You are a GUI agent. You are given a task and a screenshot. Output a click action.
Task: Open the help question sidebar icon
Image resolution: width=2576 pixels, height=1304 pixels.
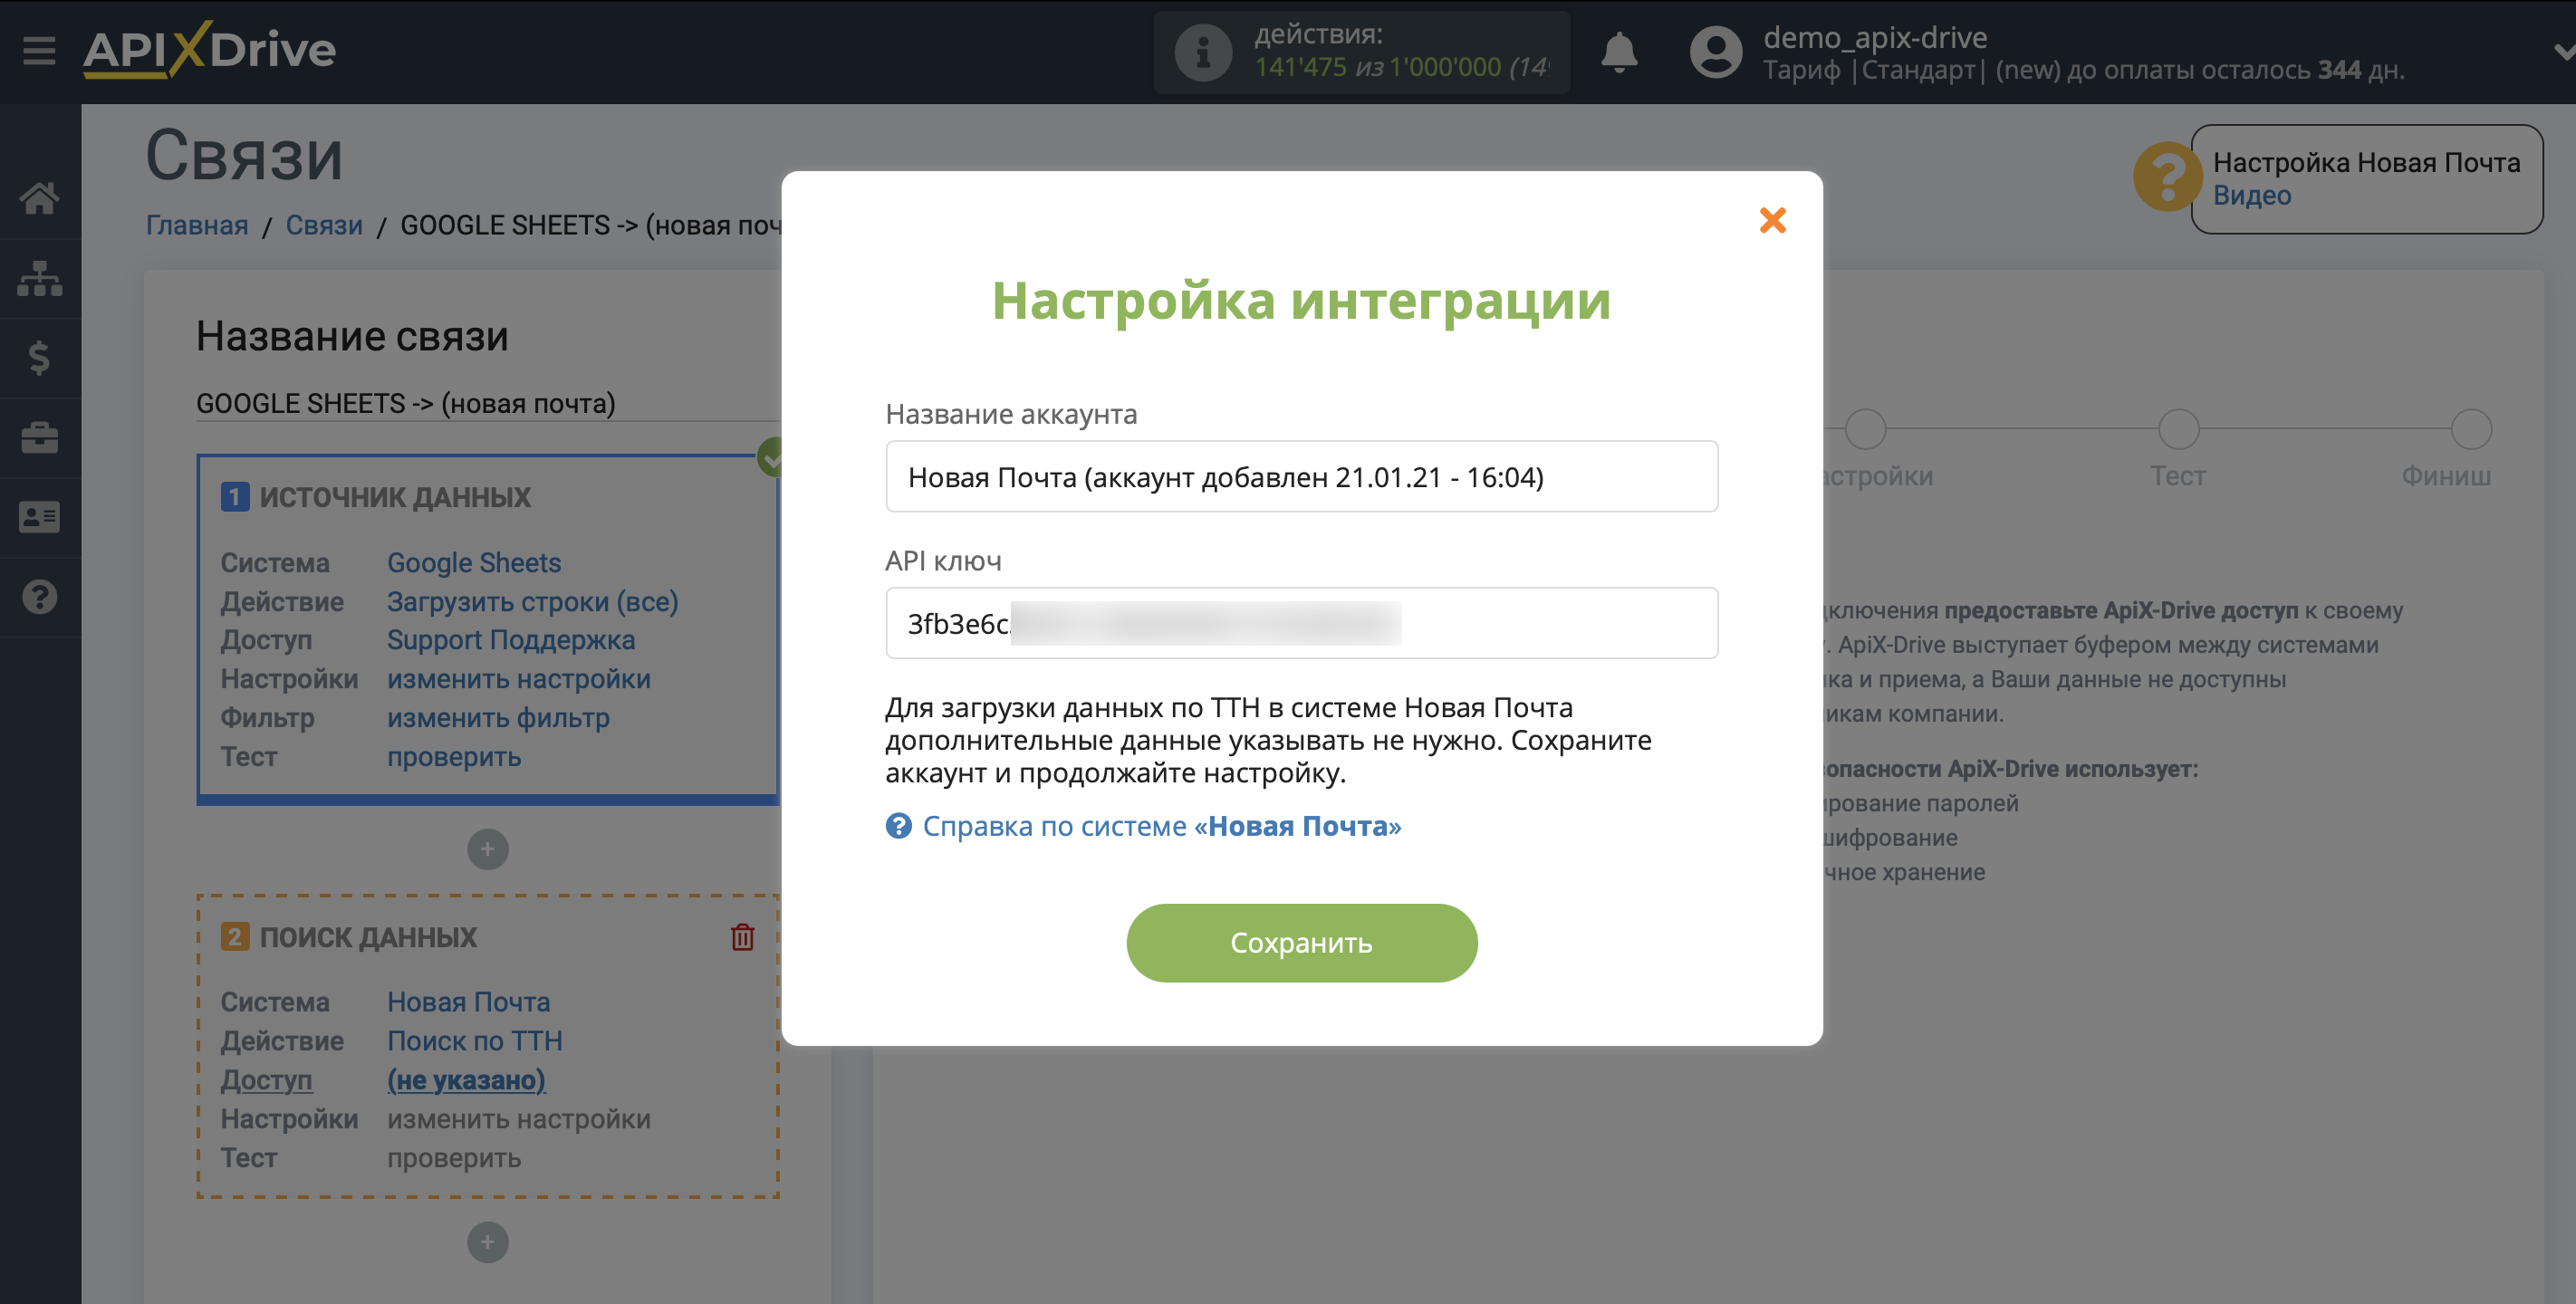point(40,597)
